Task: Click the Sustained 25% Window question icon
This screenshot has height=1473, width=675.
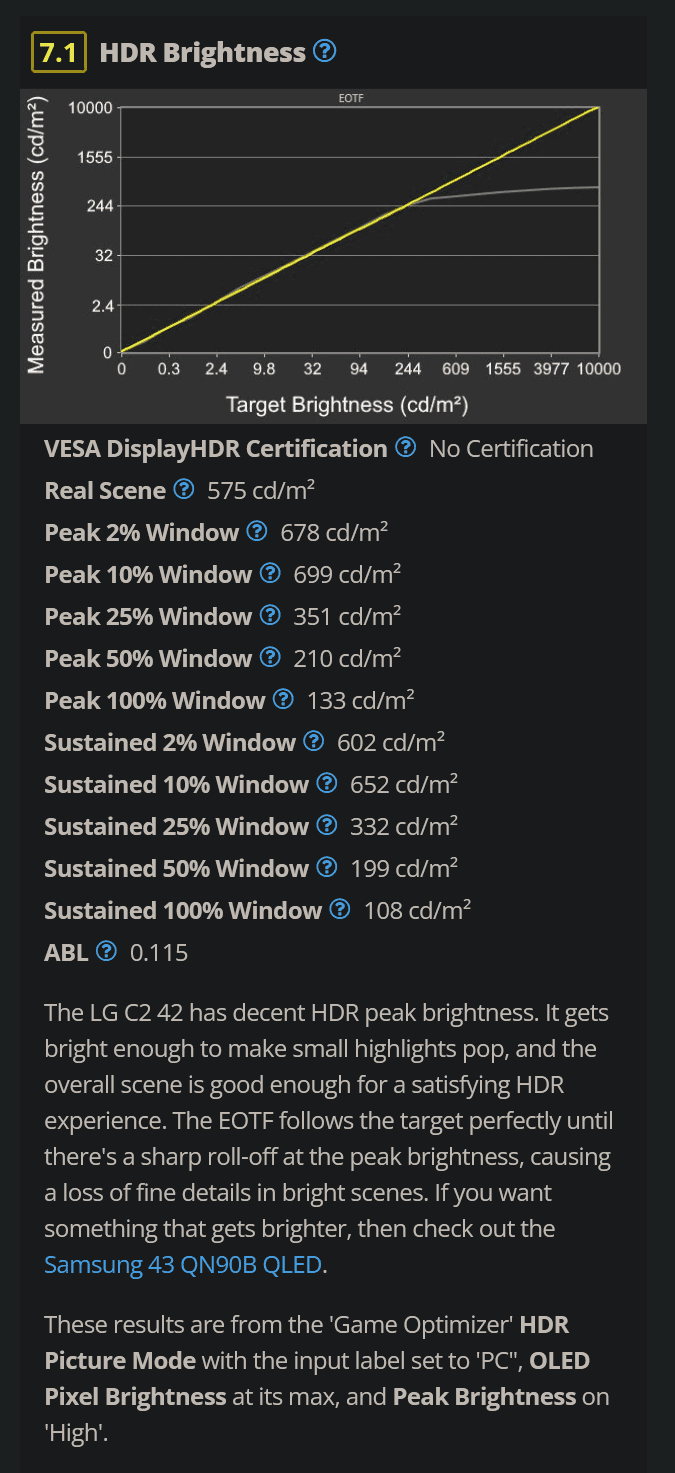Action: [x=326, y=826]
